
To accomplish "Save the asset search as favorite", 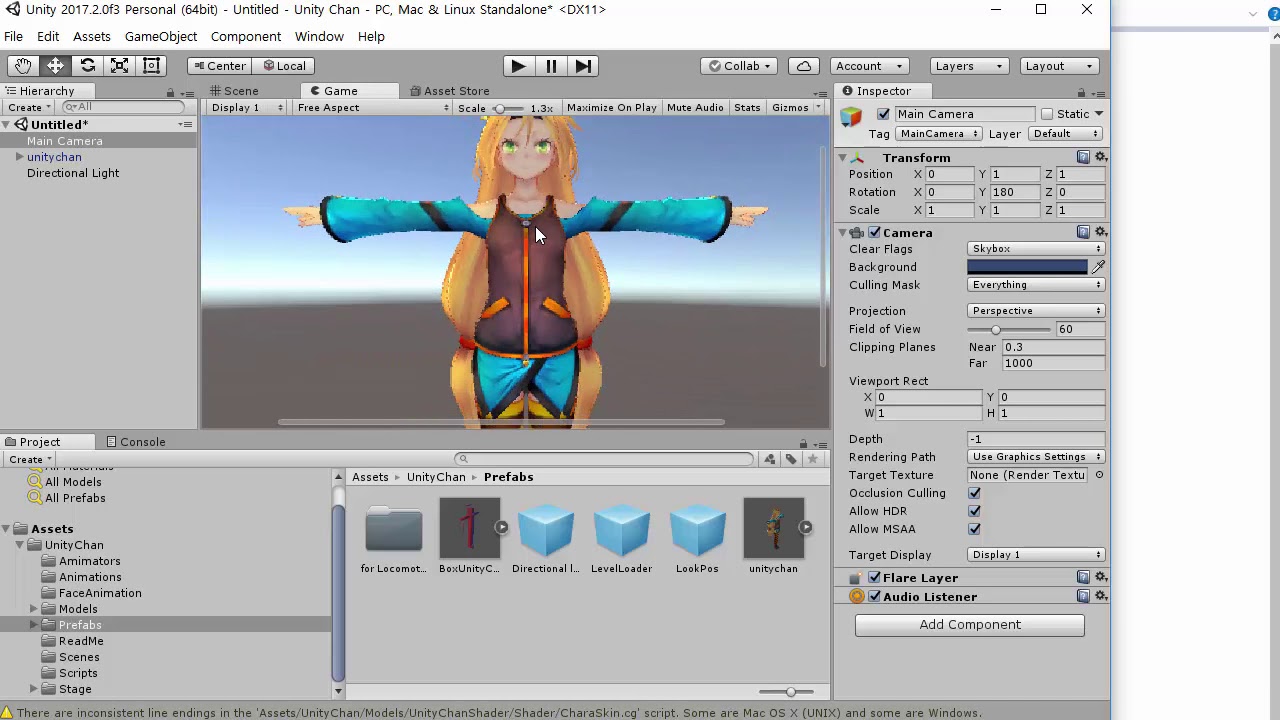I will [x=812, y=459].
